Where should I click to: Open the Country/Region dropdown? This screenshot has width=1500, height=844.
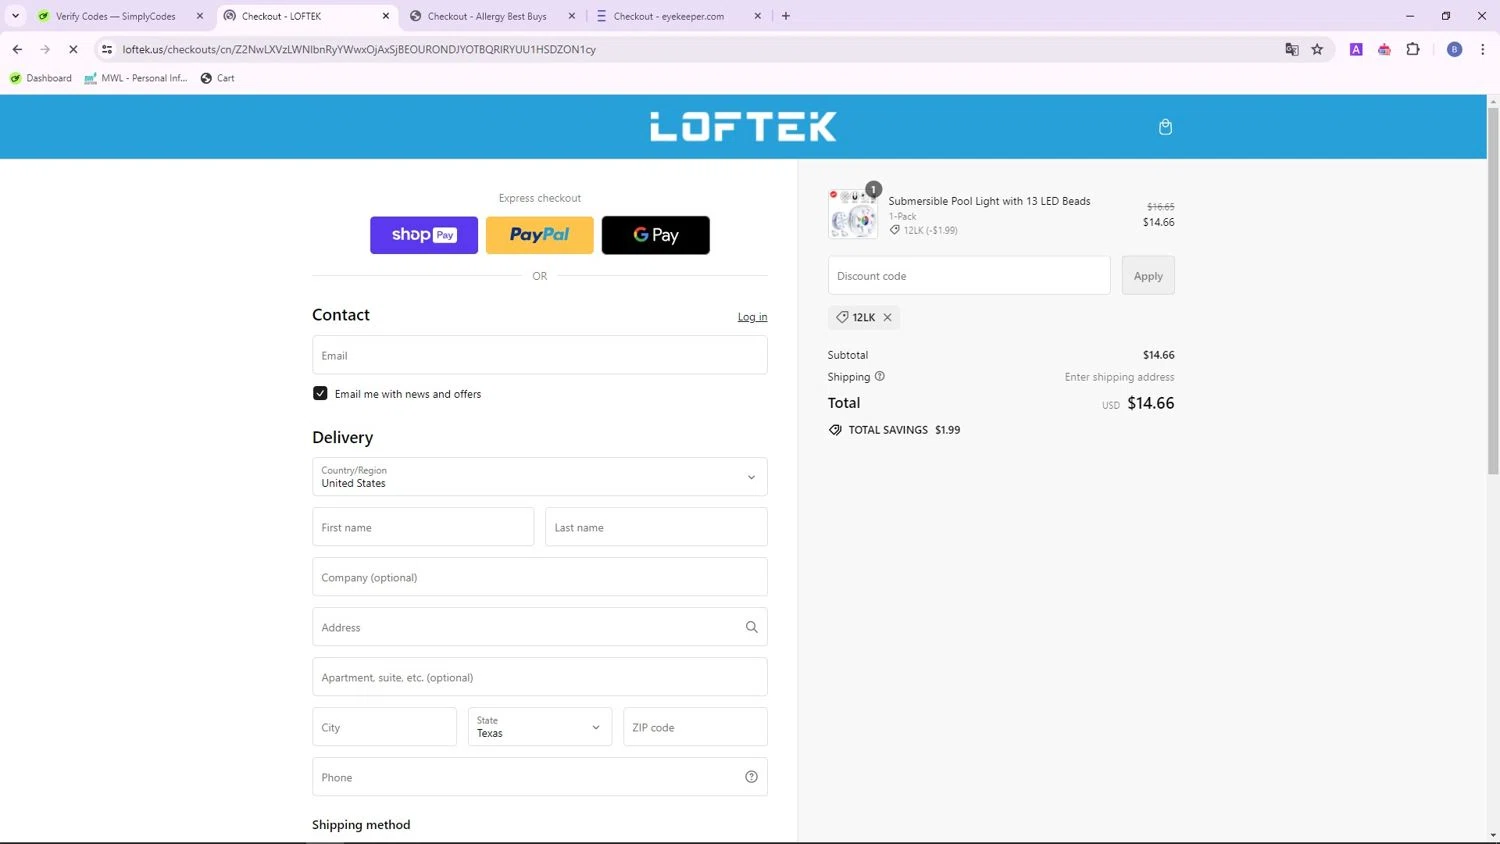540,477
